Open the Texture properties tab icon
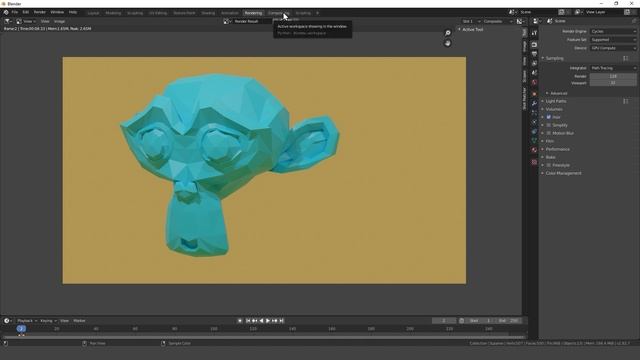 point(534,162)
